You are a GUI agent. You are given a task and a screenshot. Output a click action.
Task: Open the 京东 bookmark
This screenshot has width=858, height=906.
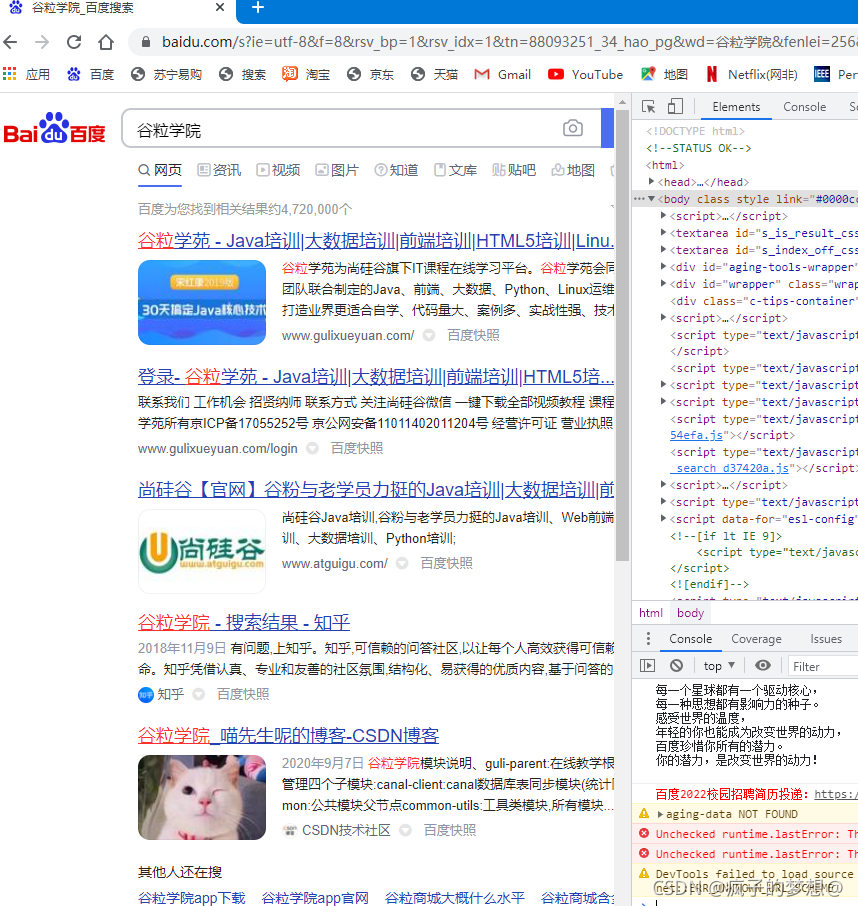click(x=371, y=75)
